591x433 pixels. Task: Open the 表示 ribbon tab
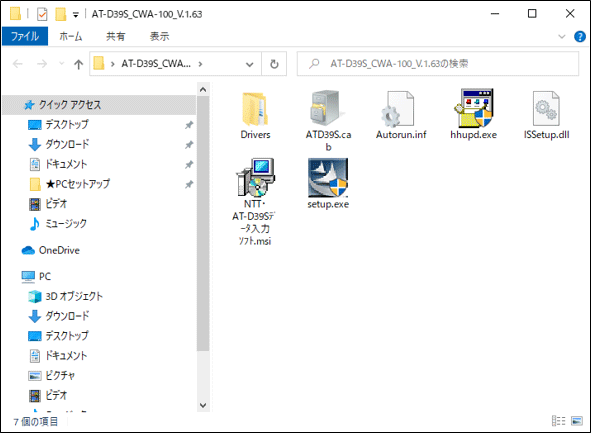pos(159,36)
